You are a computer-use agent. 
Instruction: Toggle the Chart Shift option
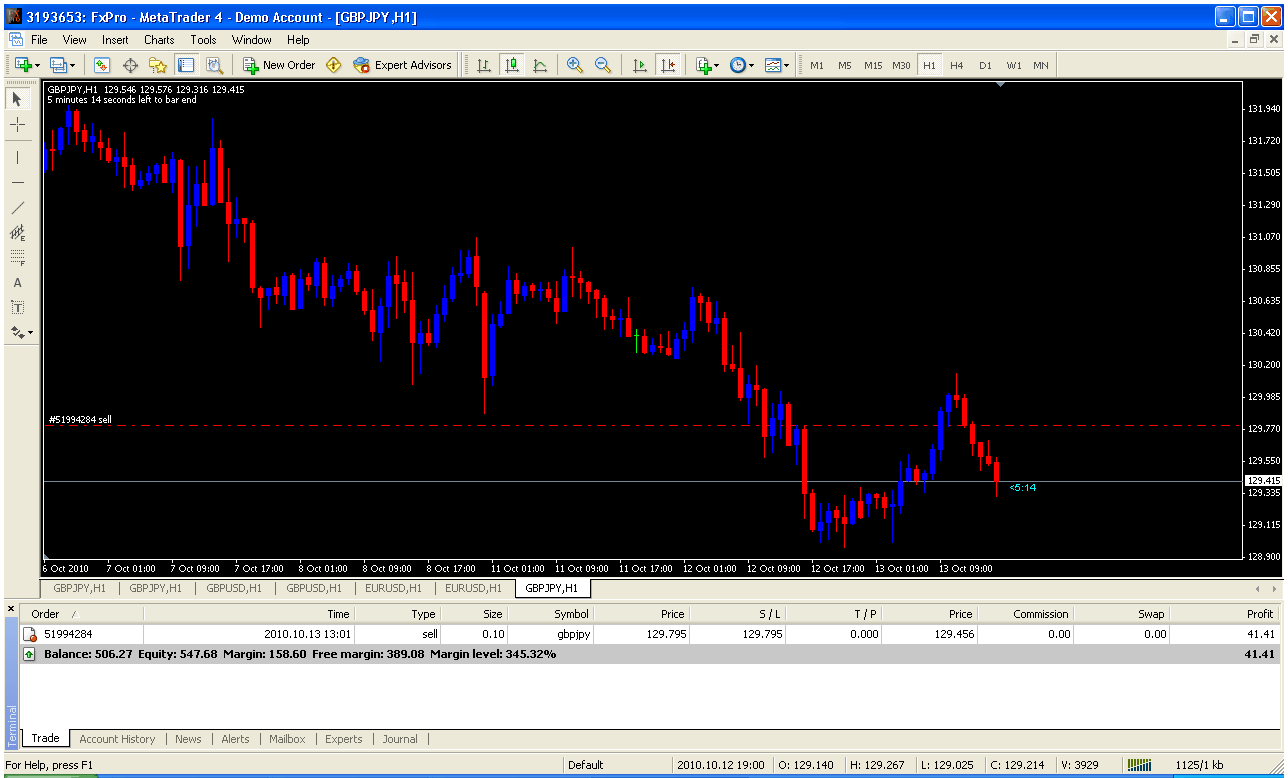tap(668, 65)
